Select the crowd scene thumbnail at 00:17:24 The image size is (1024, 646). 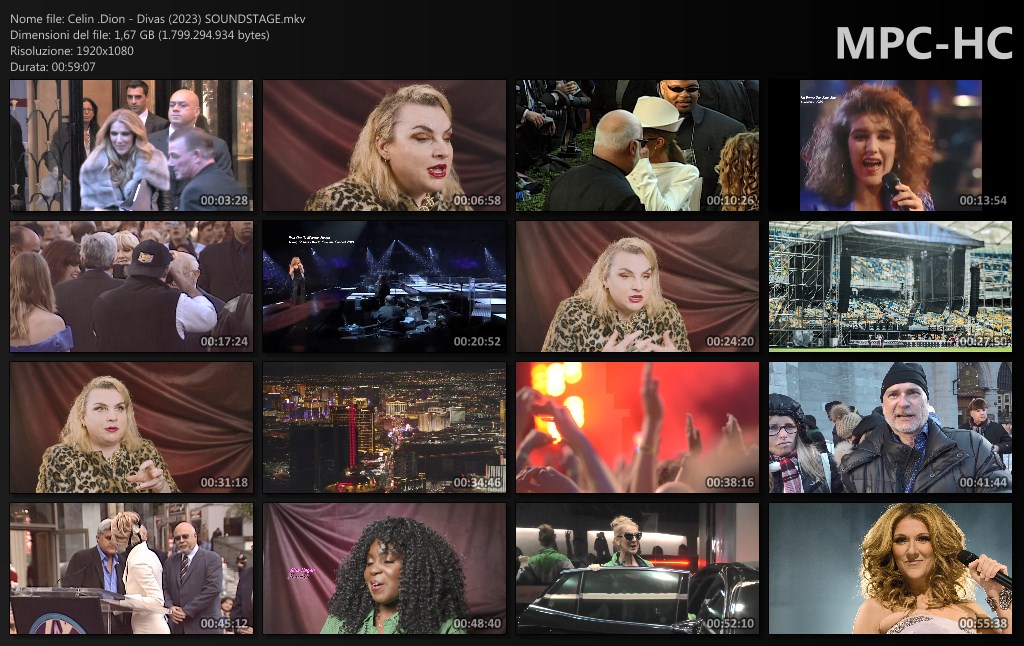tap(131, 286)
